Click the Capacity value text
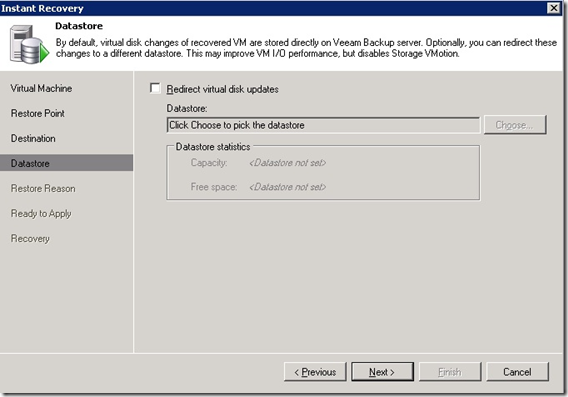 tap(288, 163)
